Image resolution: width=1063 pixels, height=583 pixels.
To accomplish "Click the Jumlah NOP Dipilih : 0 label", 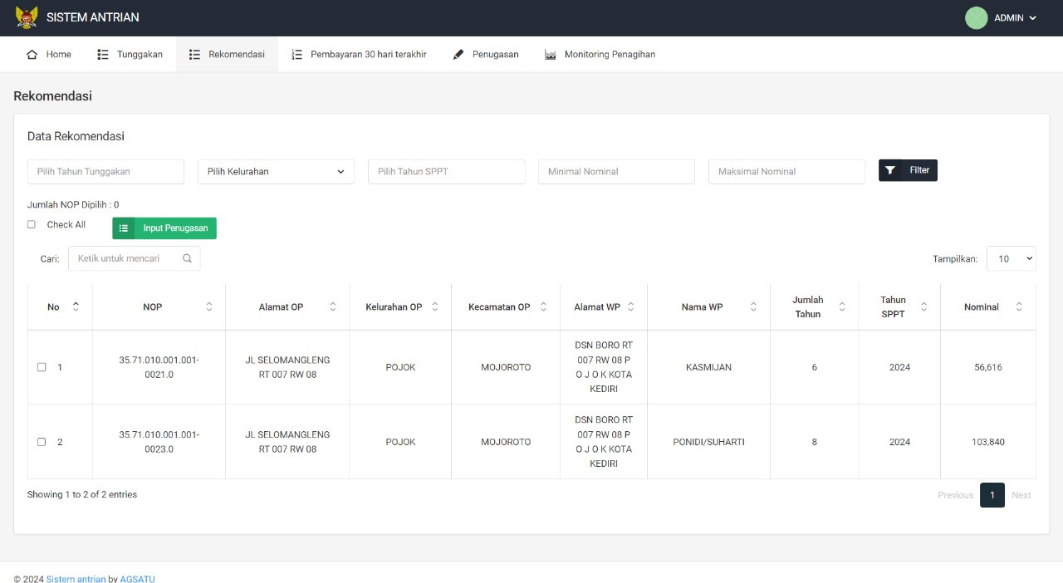I will pyautogui.click(x=73, y=205).
